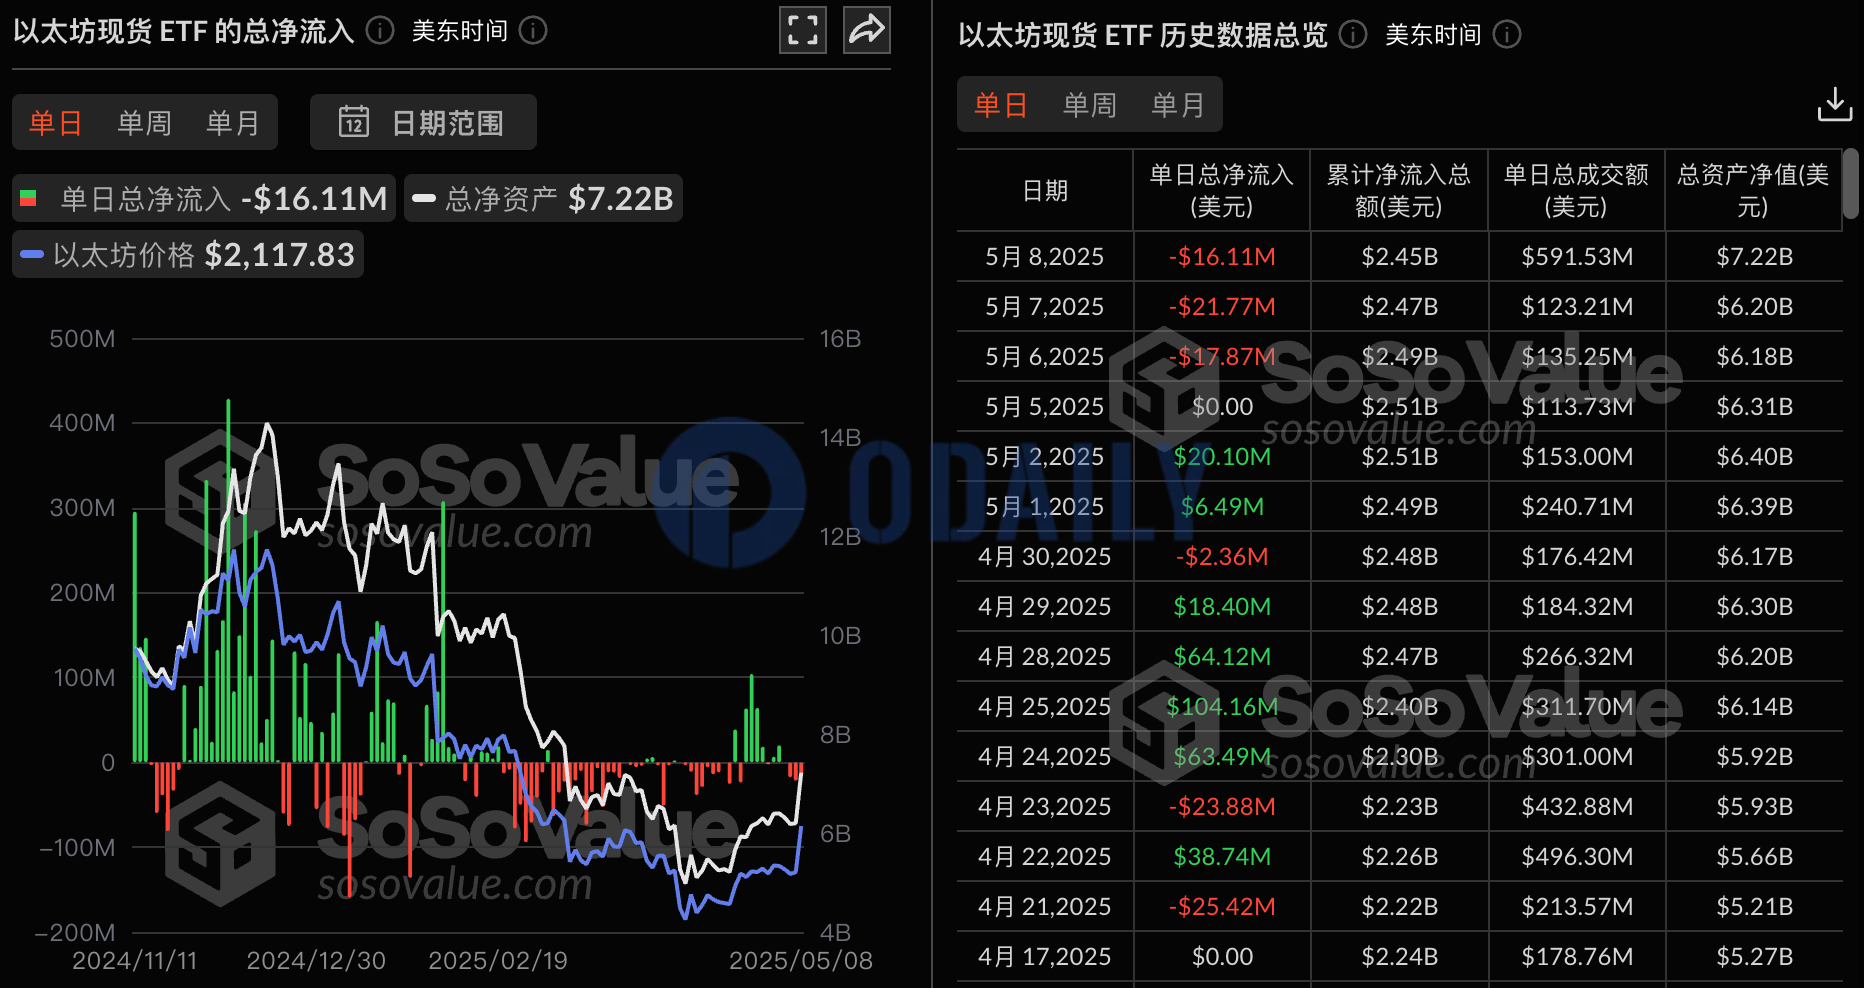Click the 2024/11/11 x-axis label

(x=134, y=961)
